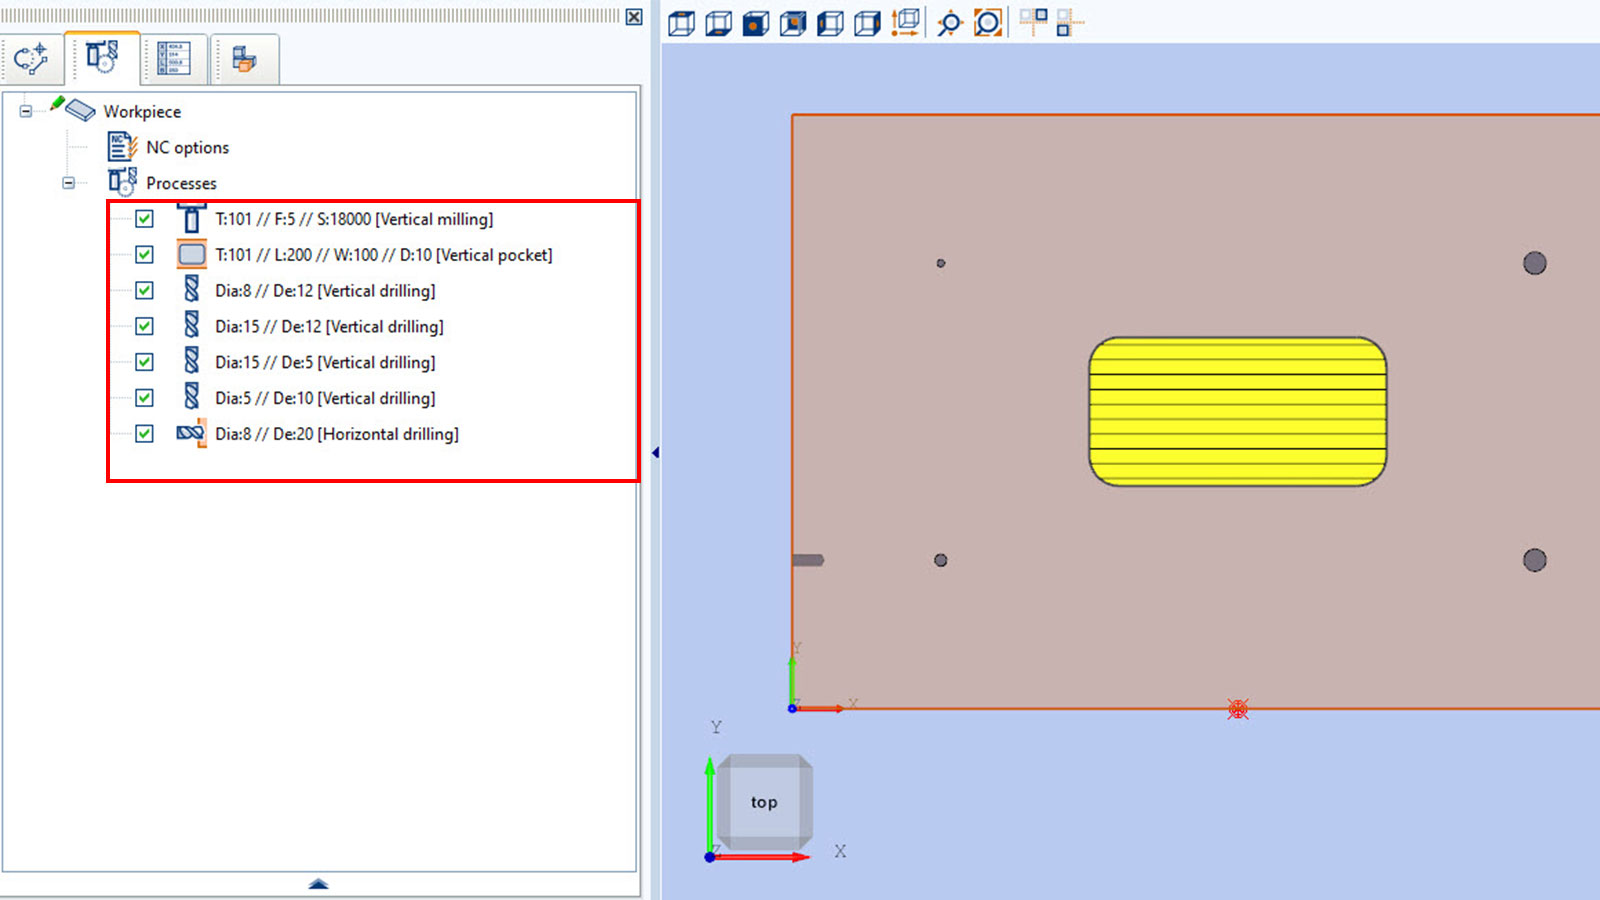Click the zoom-to-fit magnifier icon
1600x900 pixels.
[990, 22]
